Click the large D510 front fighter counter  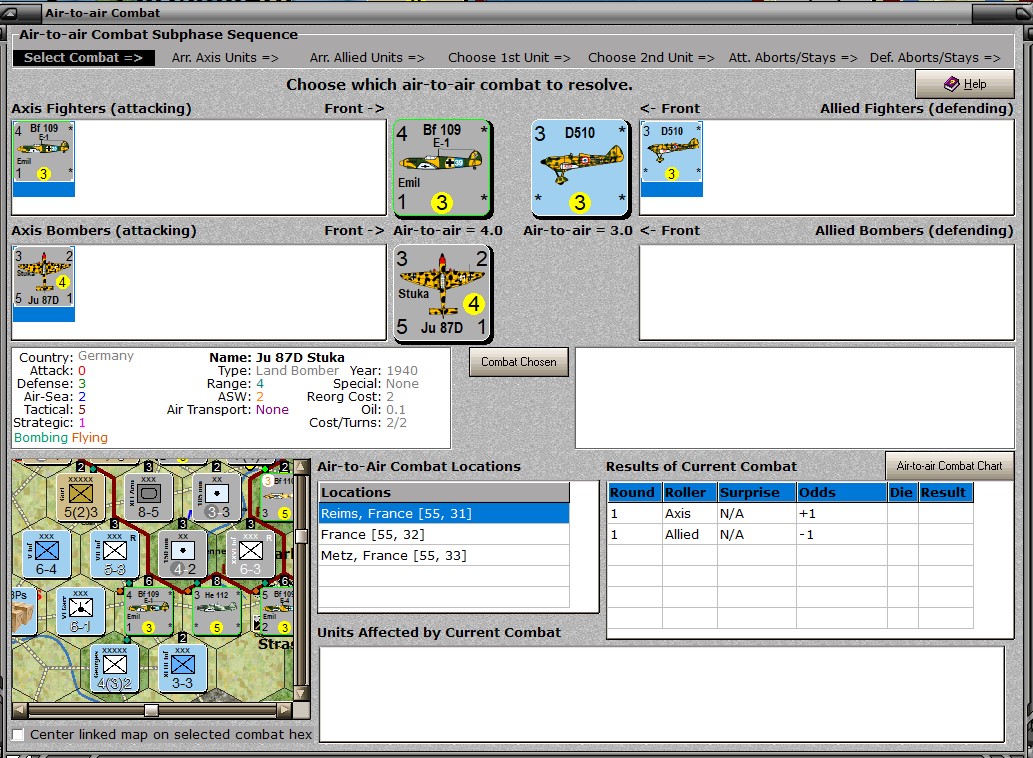(x=580, y=168)
